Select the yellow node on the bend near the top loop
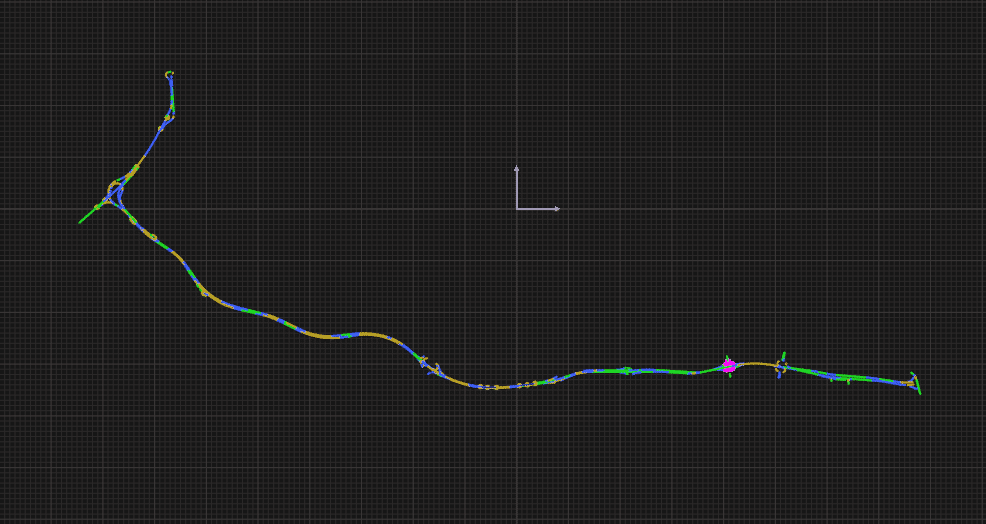 click(168, 118)
